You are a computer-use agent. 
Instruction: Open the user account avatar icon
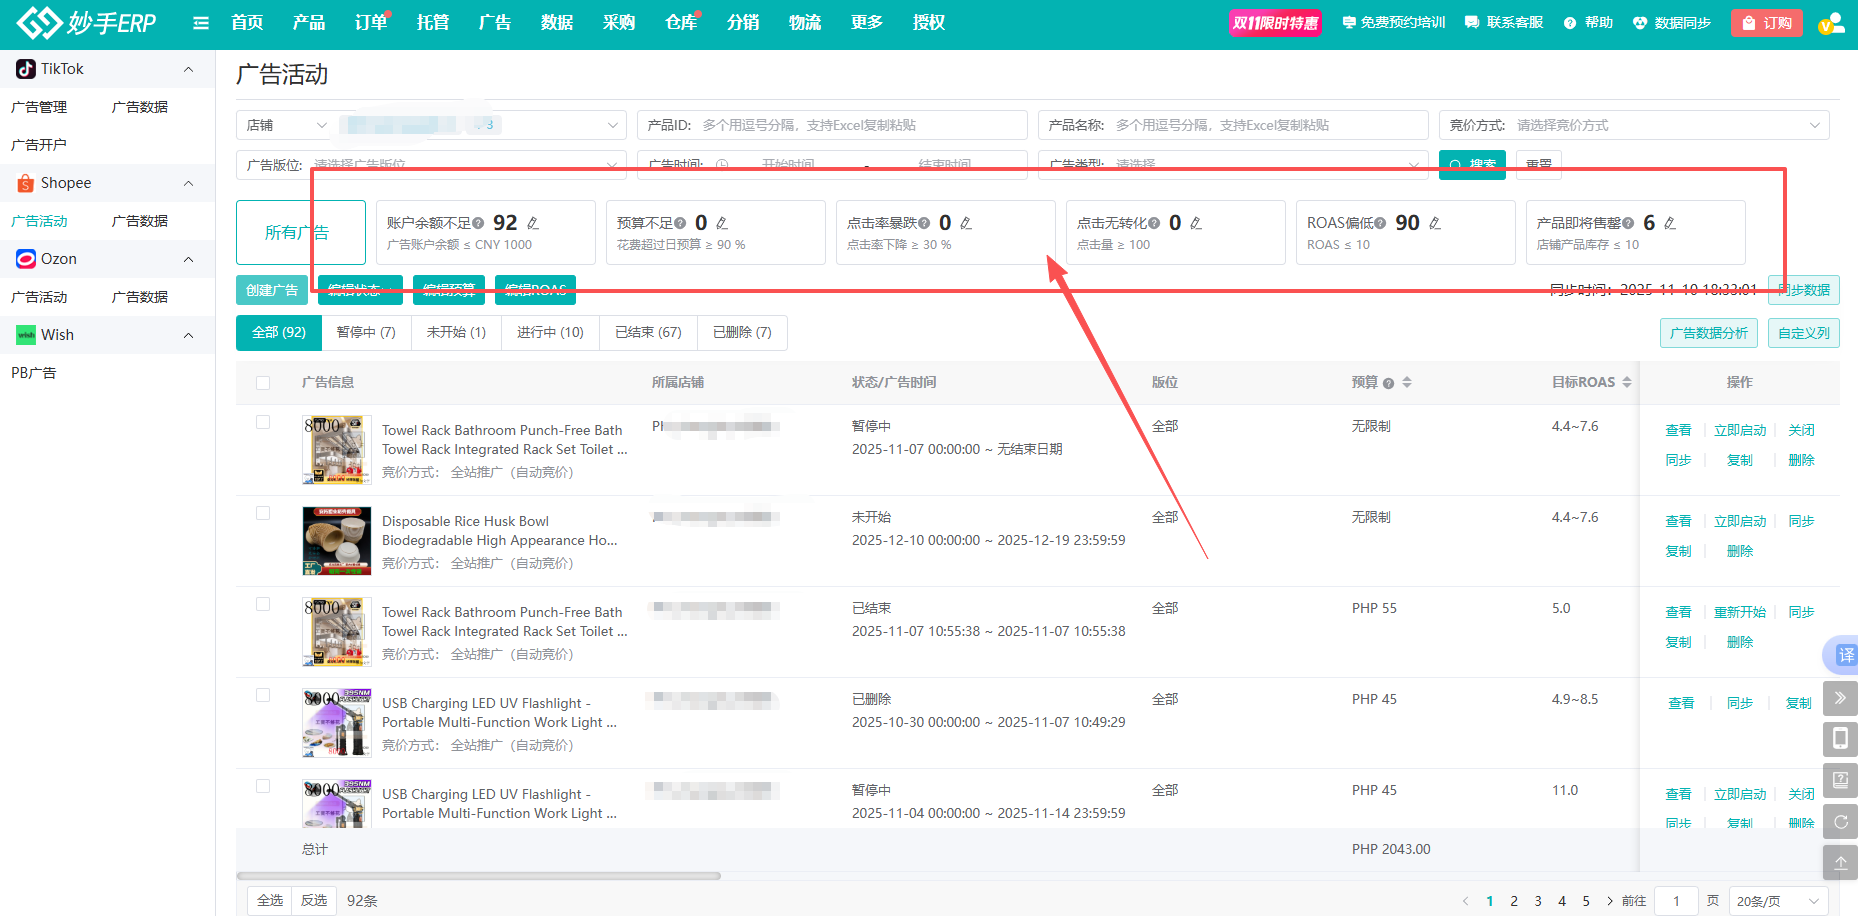click(x=1830, y=23)
